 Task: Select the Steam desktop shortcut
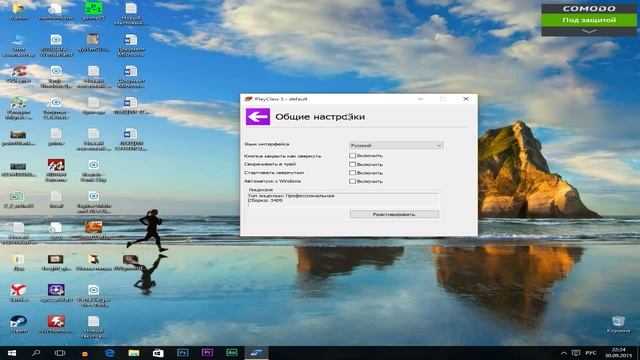18,325
